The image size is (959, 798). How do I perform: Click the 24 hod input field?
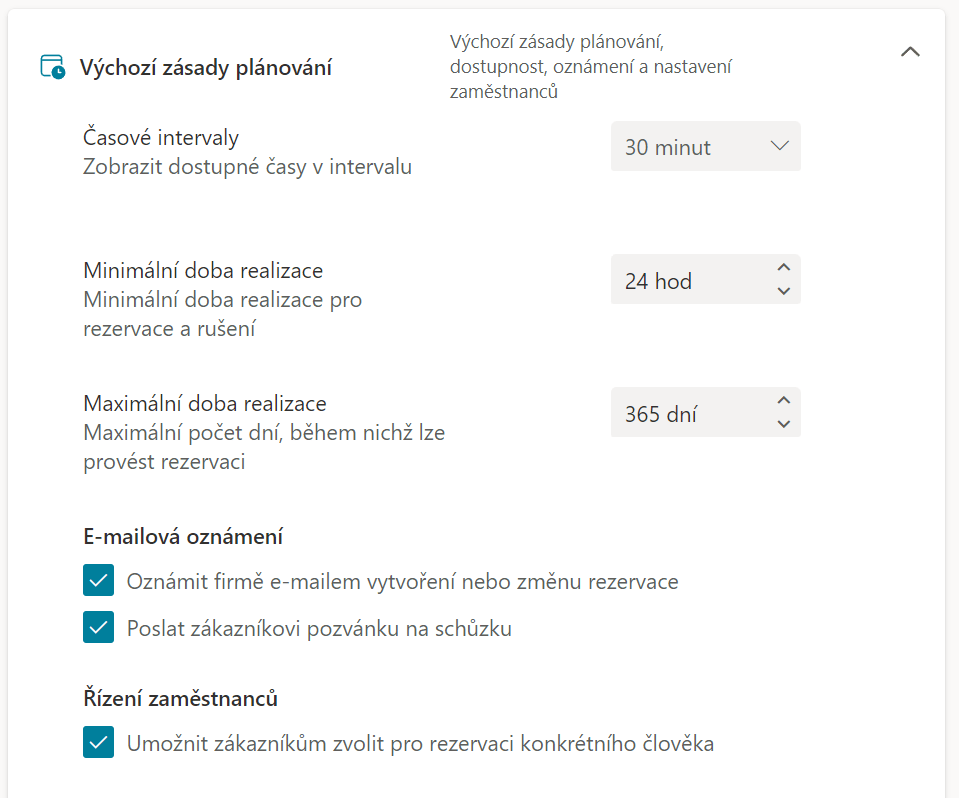click(x=690, y=281)
